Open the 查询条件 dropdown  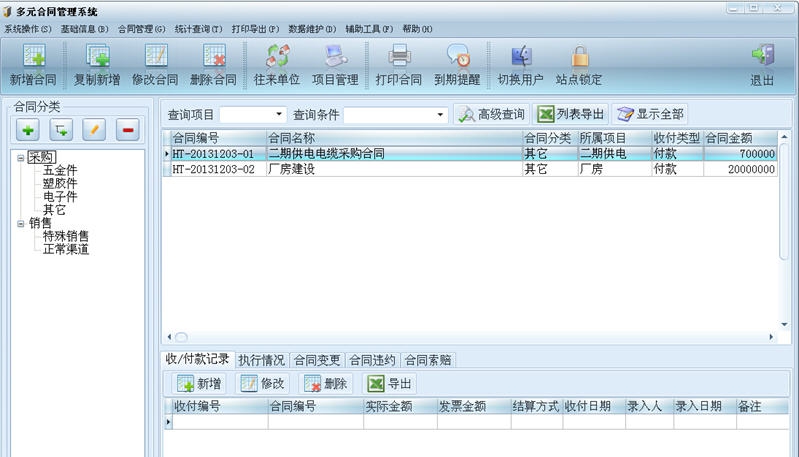pos(440,114)
